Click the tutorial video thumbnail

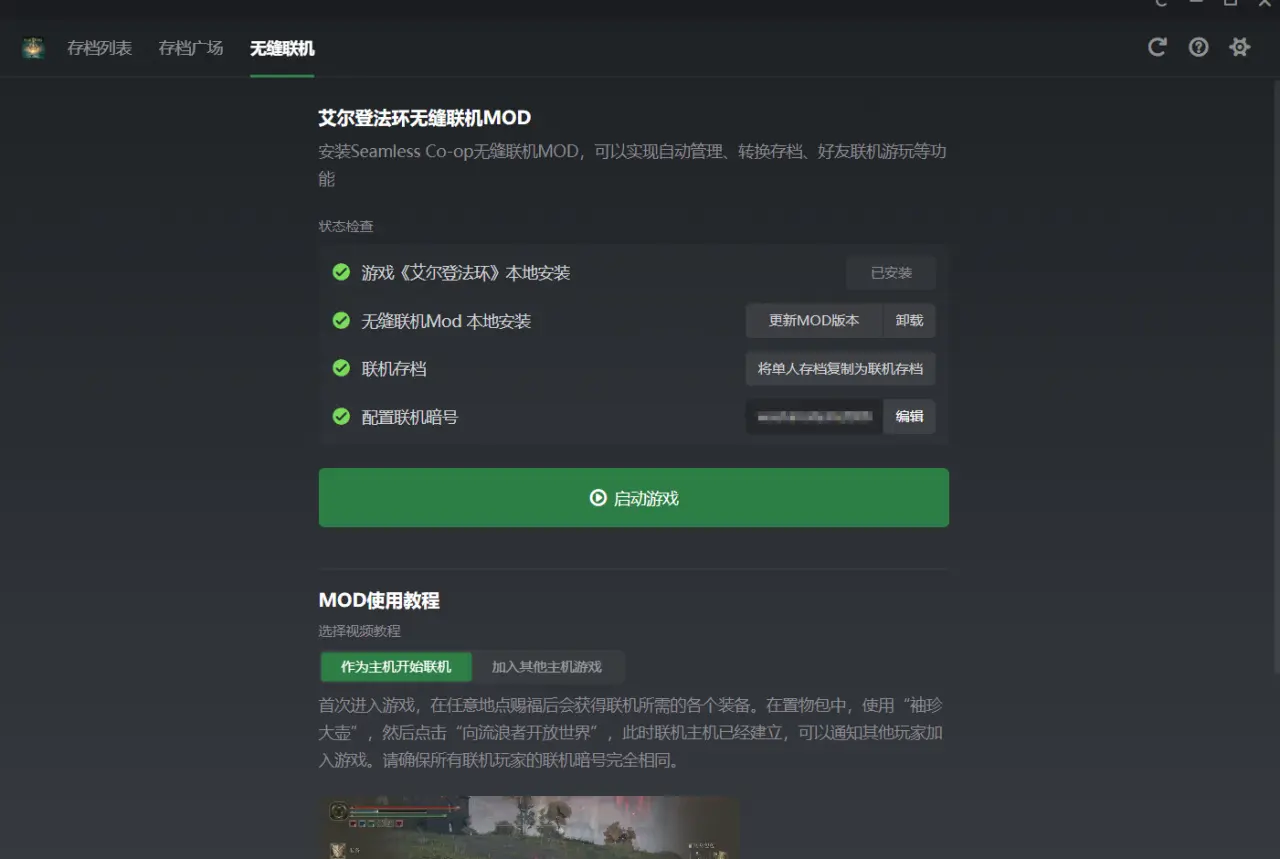click(x=530, y=827)
